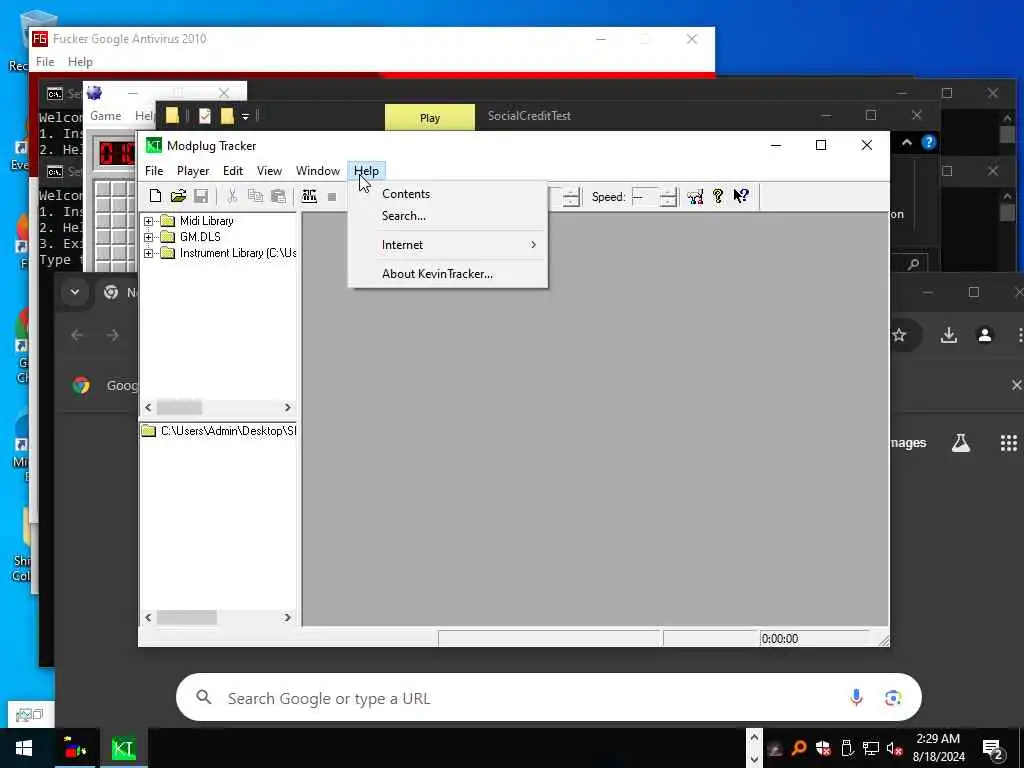This screenshot has width=1024, height=768.
Task: Choose Contents from the Help menu
Action: coord(447,194)
